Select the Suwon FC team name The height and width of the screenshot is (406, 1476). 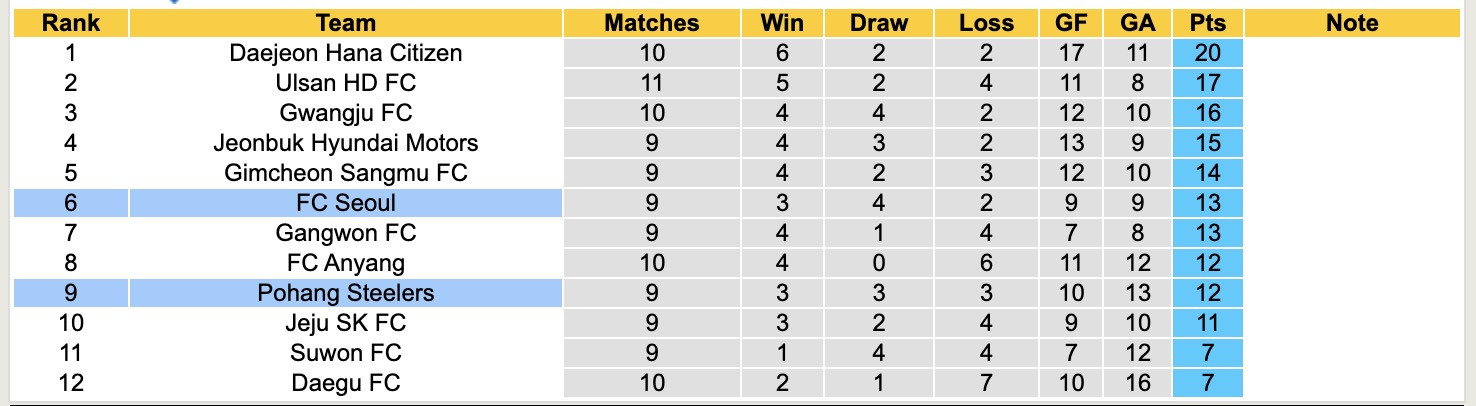(345, 353)
